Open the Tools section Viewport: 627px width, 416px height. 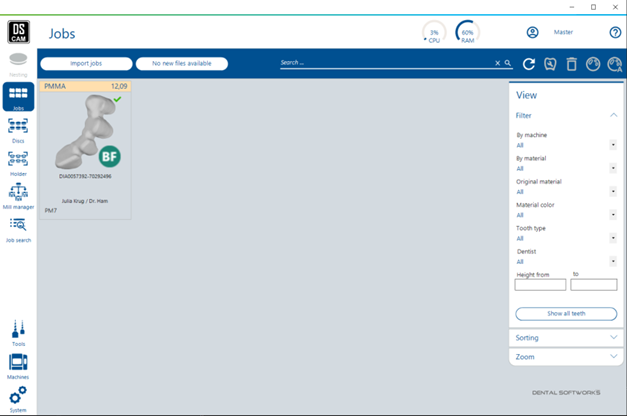(18, 333)
